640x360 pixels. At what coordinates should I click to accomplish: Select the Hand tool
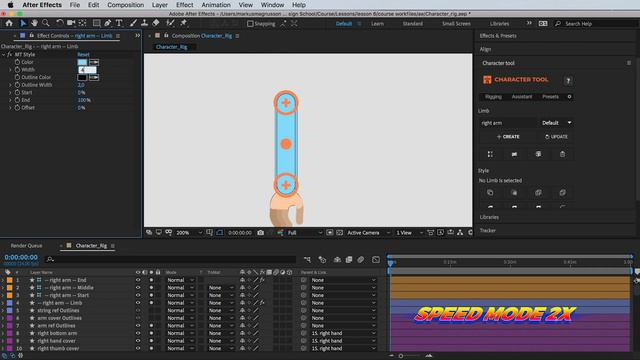pyautogui.click(x=34, y=23)
